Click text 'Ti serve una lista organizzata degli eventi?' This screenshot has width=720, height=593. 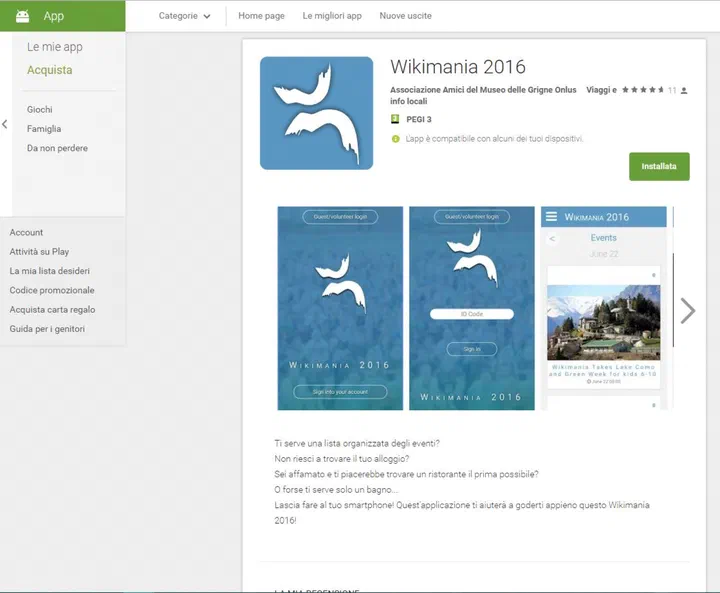point(357,443)
